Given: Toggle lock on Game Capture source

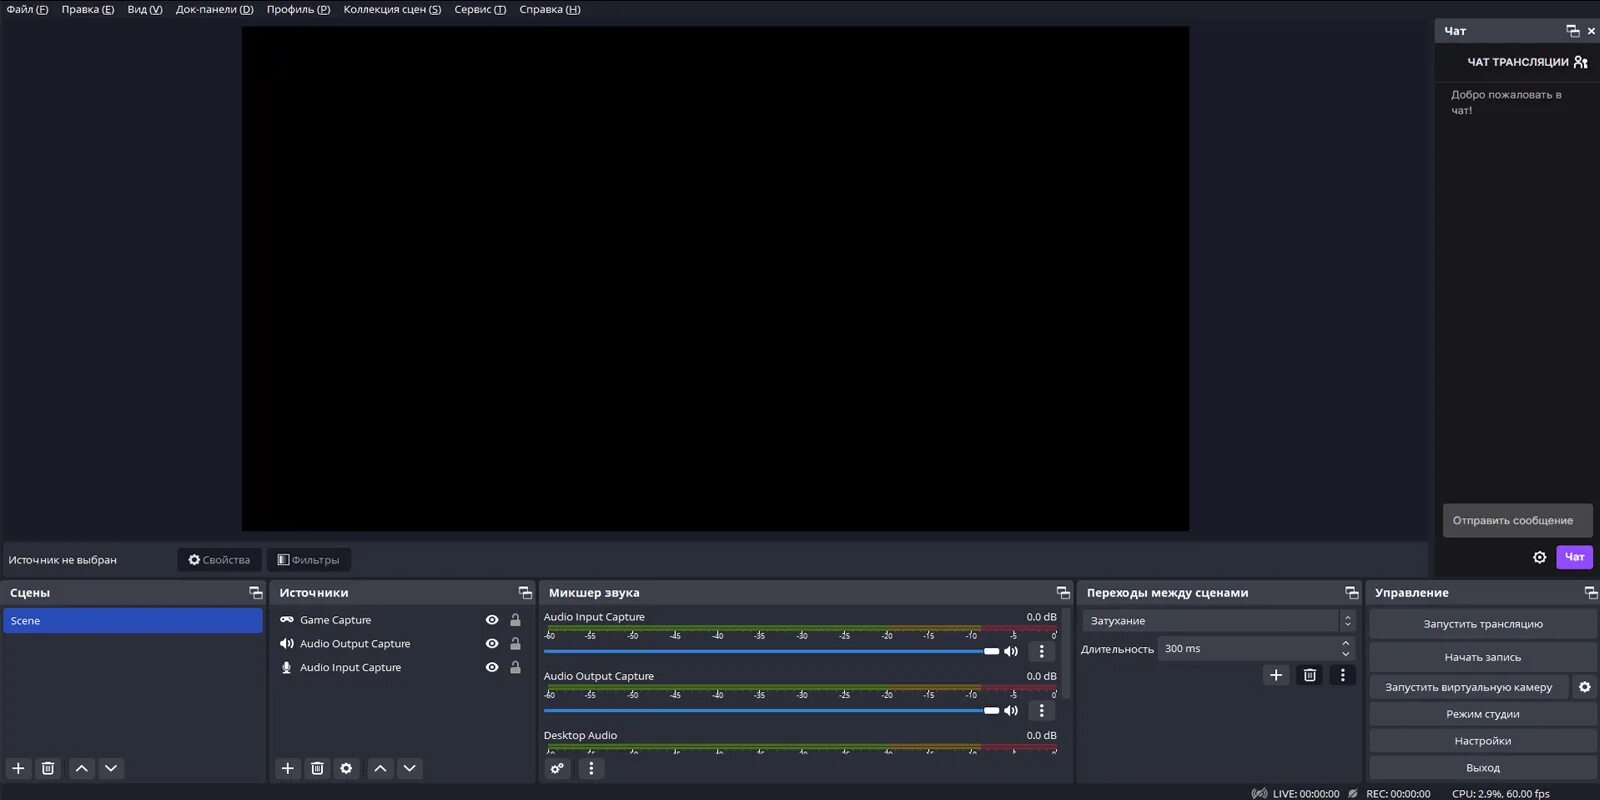Looking at the screenshot, I should (x=515, y=620).
